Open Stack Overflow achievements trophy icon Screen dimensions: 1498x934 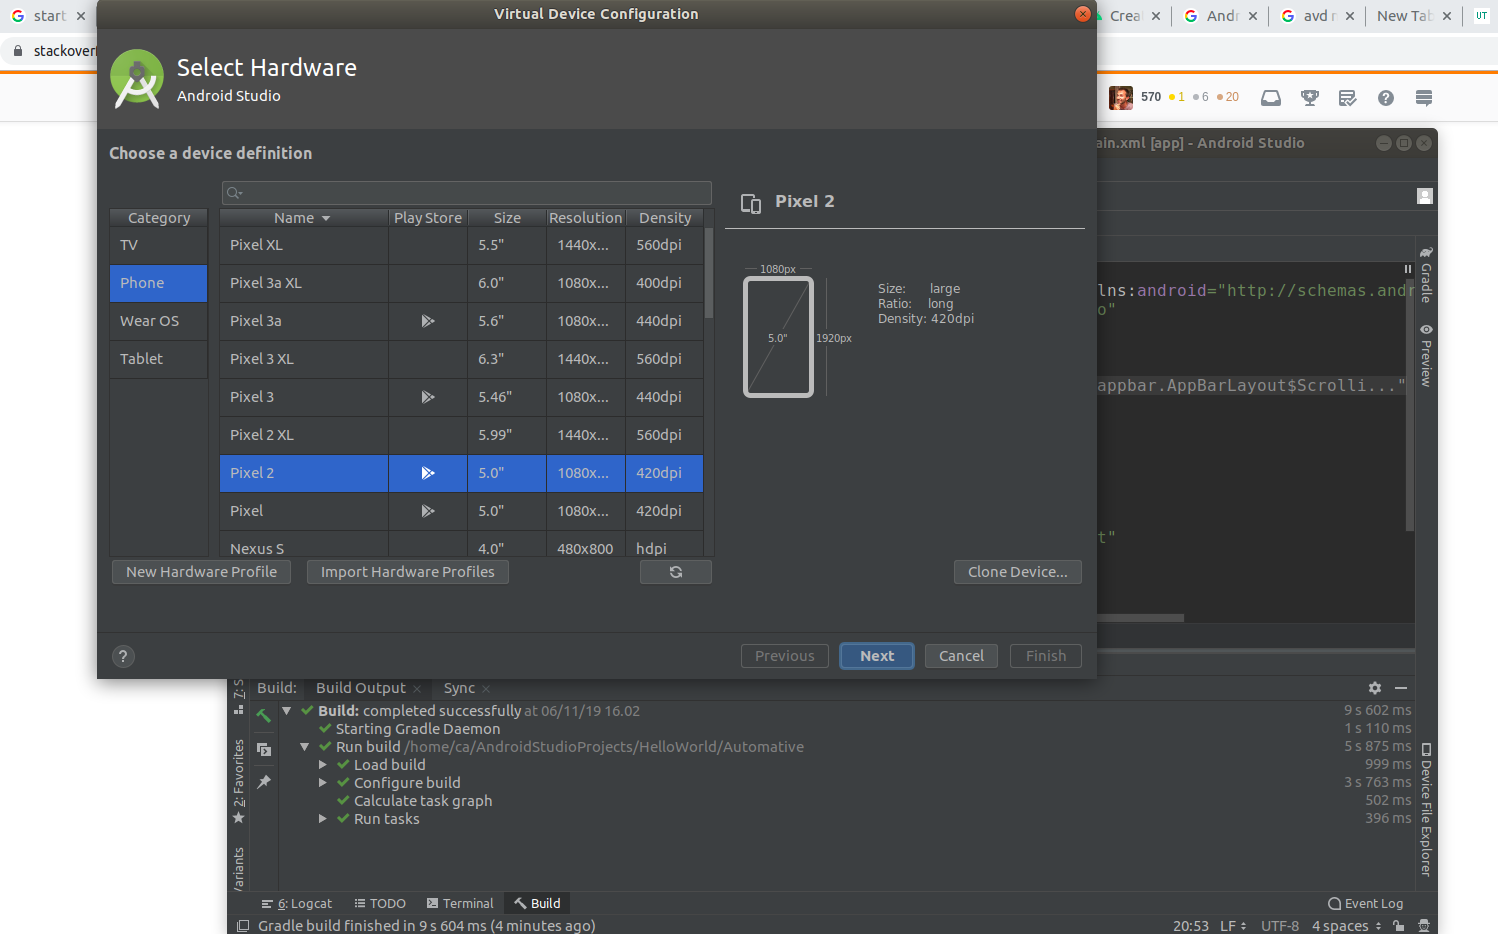click(1309, 98)
